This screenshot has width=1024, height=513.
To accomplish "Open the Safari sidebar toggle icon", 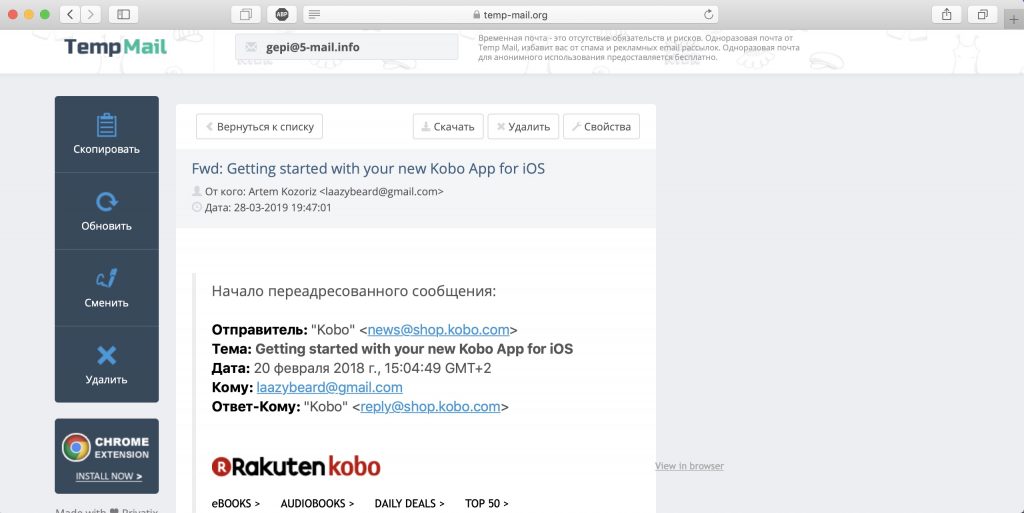I will point(123,14).
